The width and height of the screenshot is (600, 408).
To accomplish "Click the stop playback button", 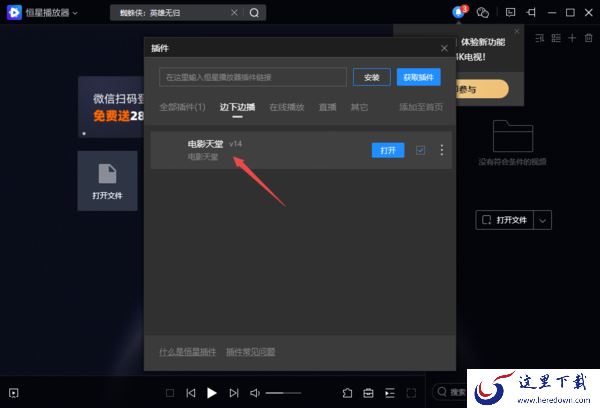I will pyautogui.click(x=170, y=393).
